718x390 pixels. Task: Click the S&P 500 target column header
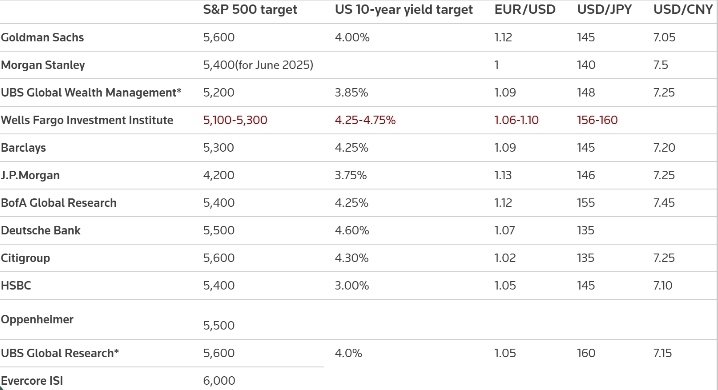(x=250, y=10)
